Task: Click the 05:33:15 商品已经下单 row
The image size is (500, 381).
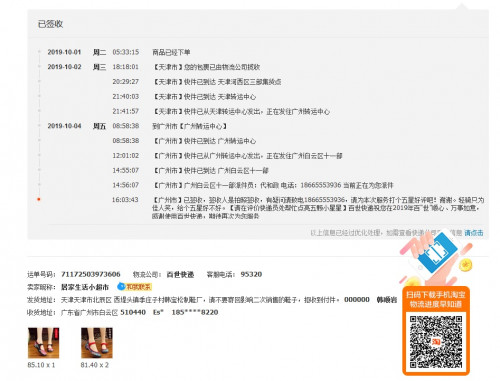Action: [x=151, y=52]
